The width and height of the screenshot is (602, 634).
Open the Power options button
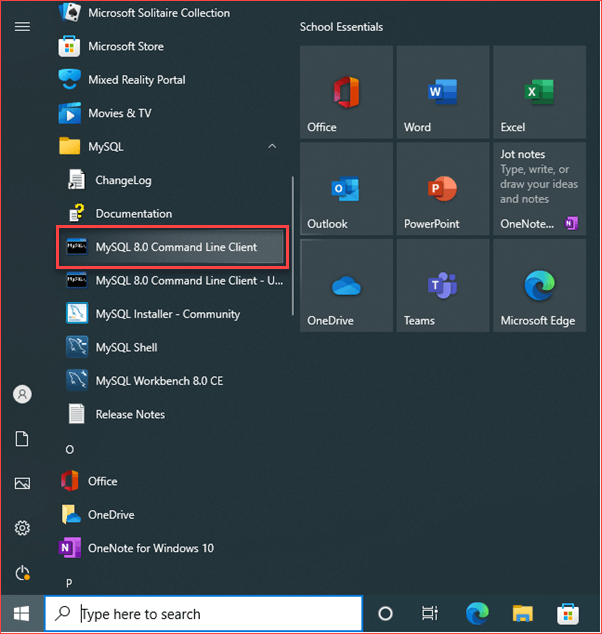pyautogui.click(x=22, y=573)
